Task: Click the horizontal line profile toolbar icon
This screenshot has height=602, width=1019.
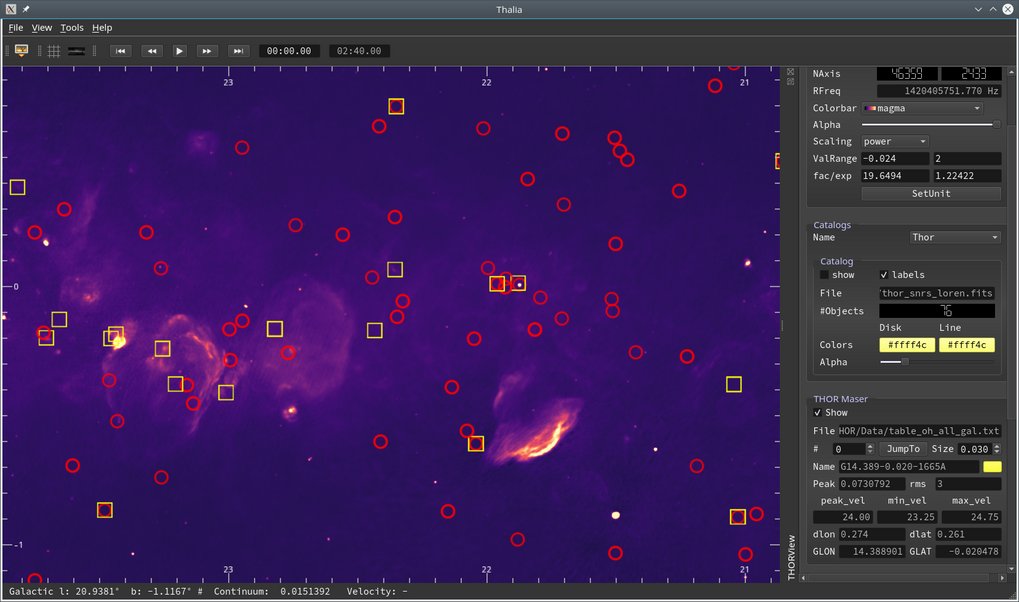Action: point(76,50)
